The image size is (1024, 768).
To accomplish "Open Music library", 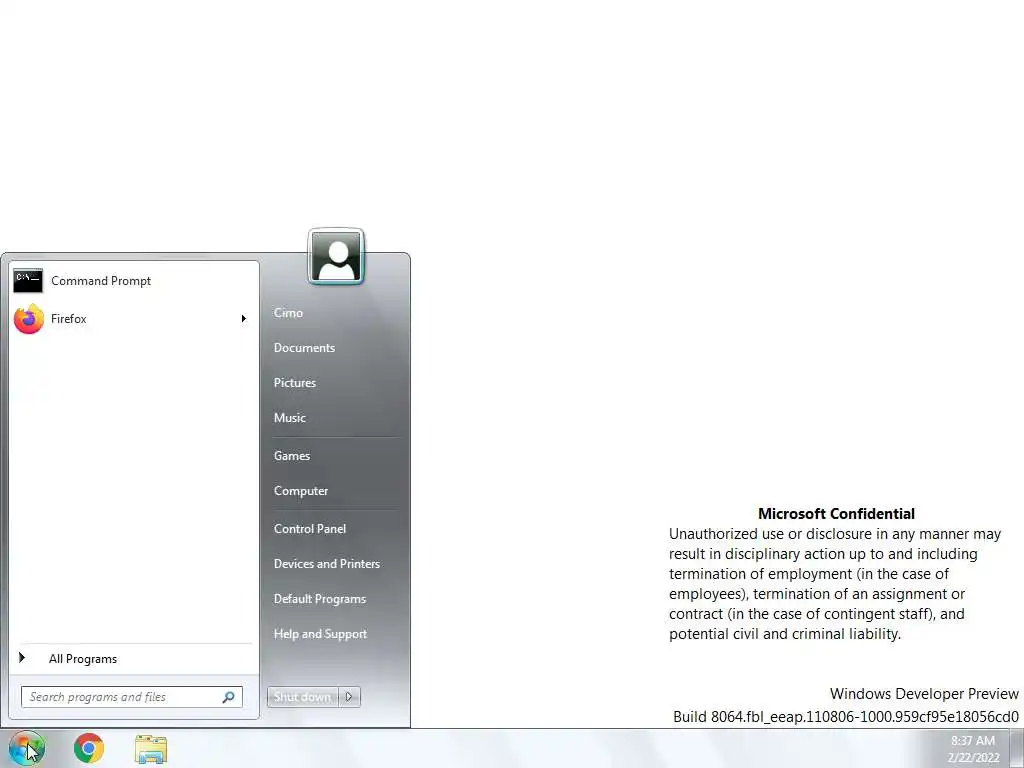I will pyautogui.click(x=289, y=418).
